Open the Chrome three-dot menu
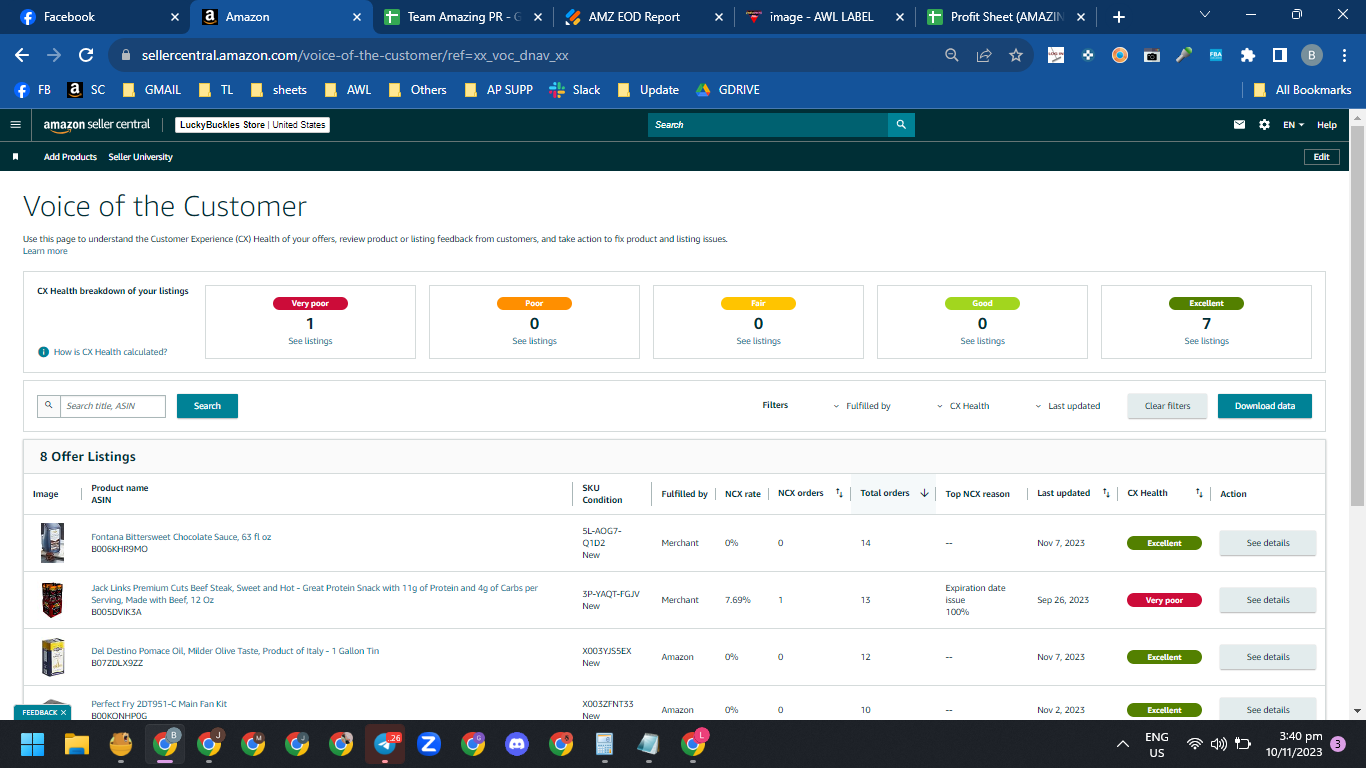Image resolution: width=1366 pixels, height=768 pixels. click(x=1344, y=55)
